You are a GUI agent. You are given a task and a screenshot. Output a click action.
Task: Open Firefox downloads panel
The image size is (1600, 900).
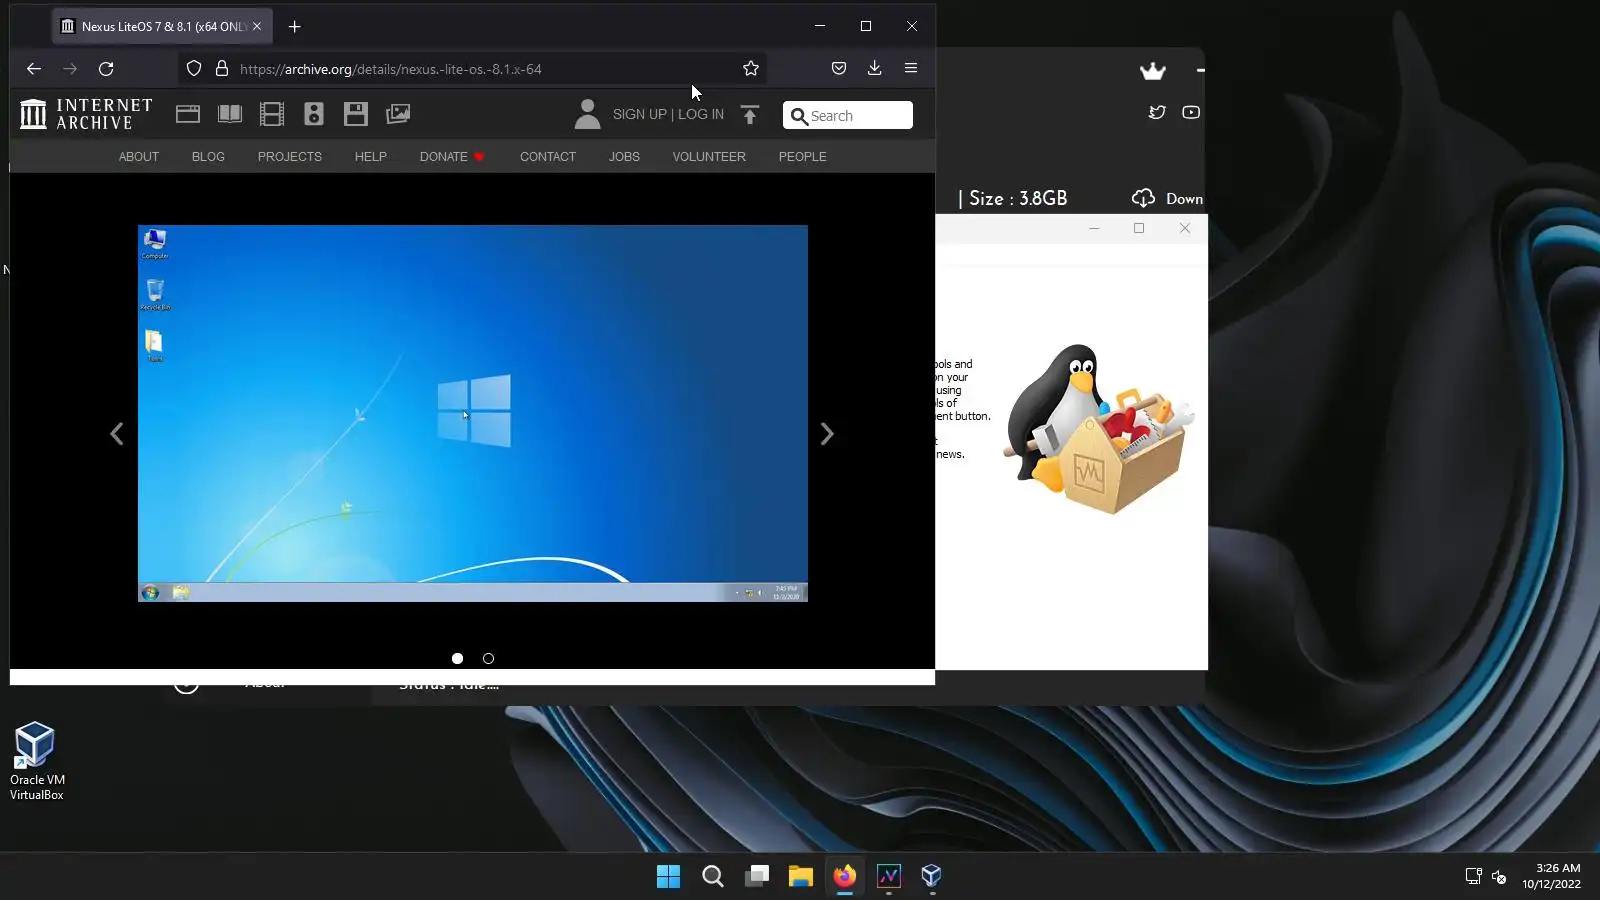point(875,68)
